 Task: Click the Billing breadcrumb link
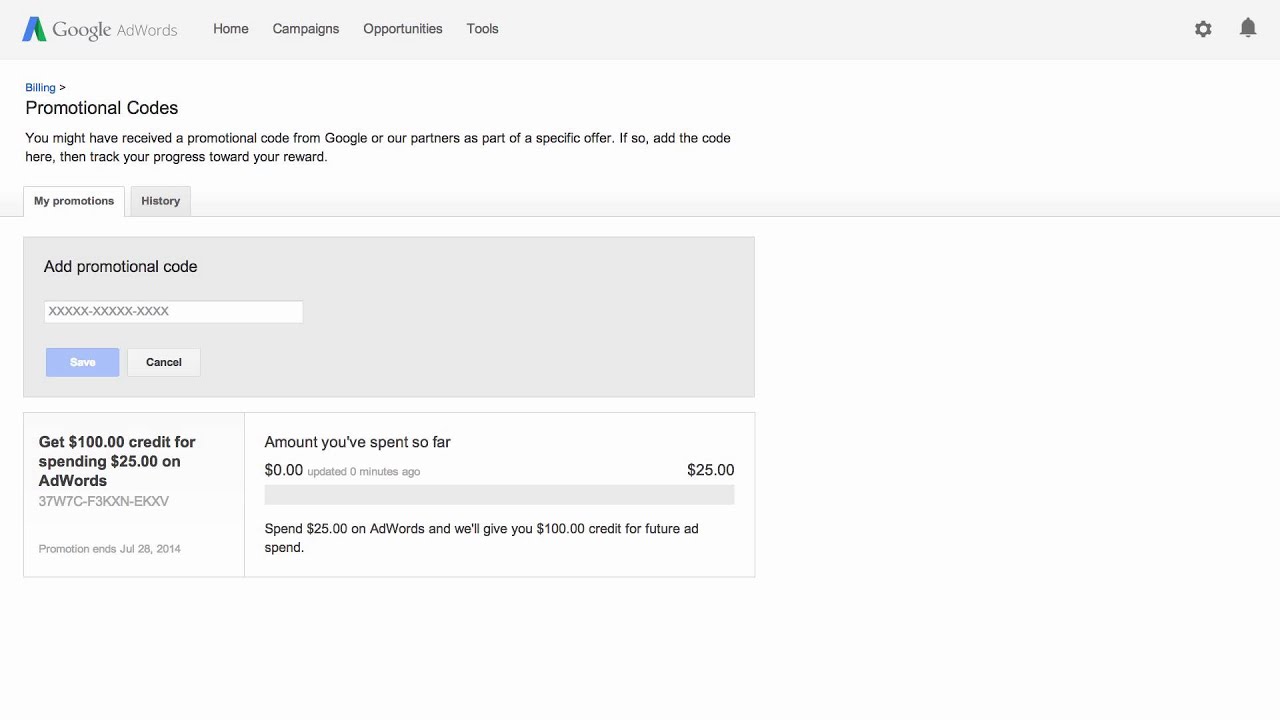coord(40,88)
